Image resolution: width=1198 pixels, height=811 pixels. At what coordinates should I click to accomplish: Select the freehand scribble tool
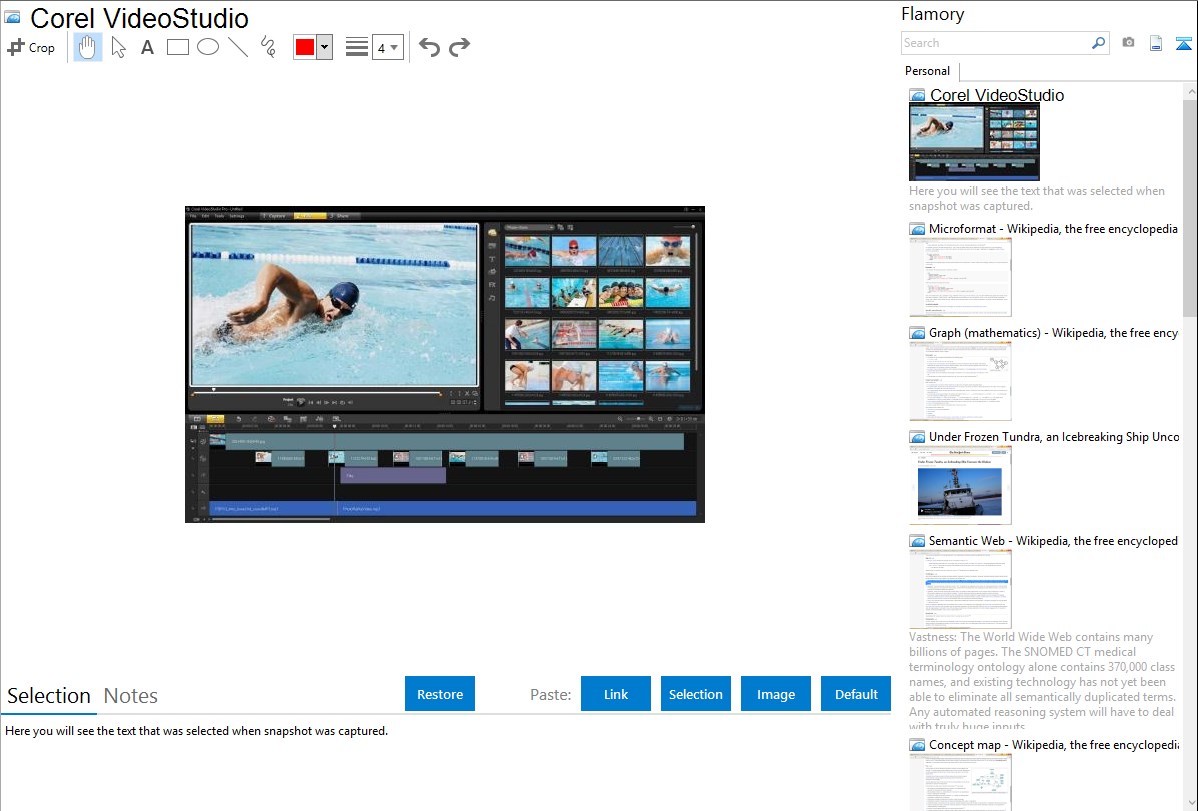click(268, 47)
